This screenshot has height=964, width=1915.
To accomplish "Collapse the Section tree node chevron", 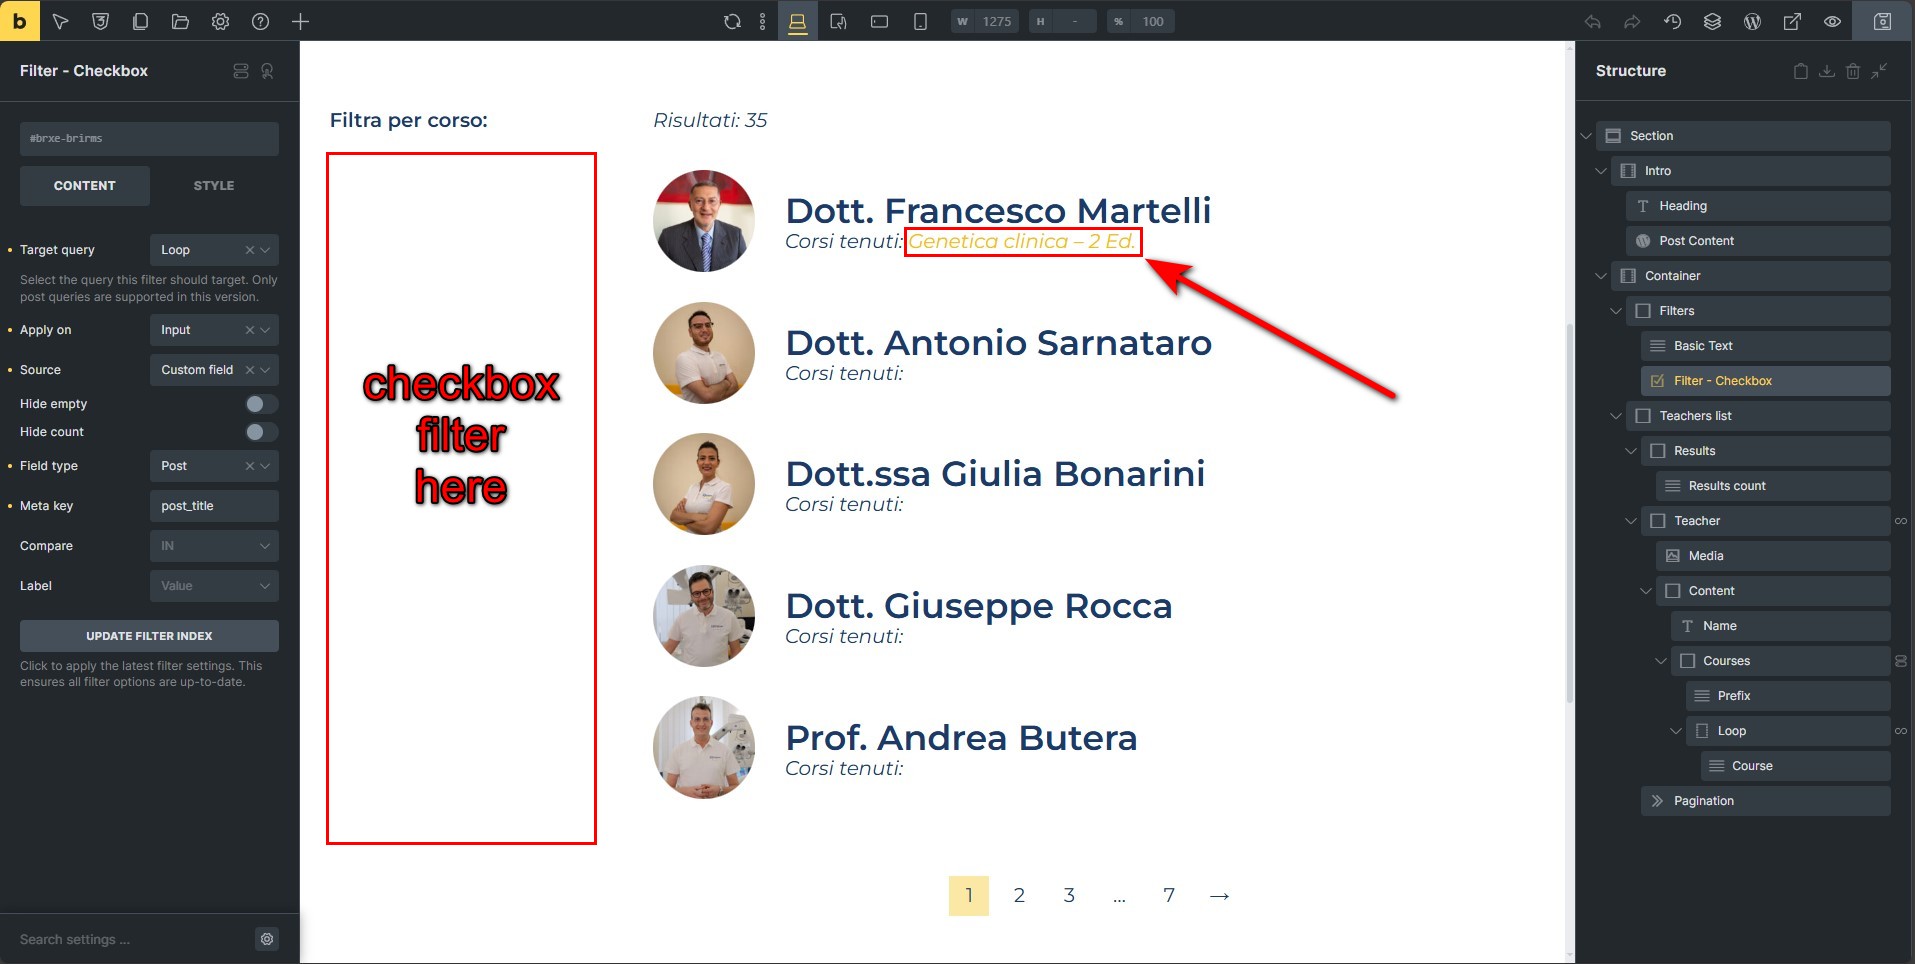I will [1586, 136].
